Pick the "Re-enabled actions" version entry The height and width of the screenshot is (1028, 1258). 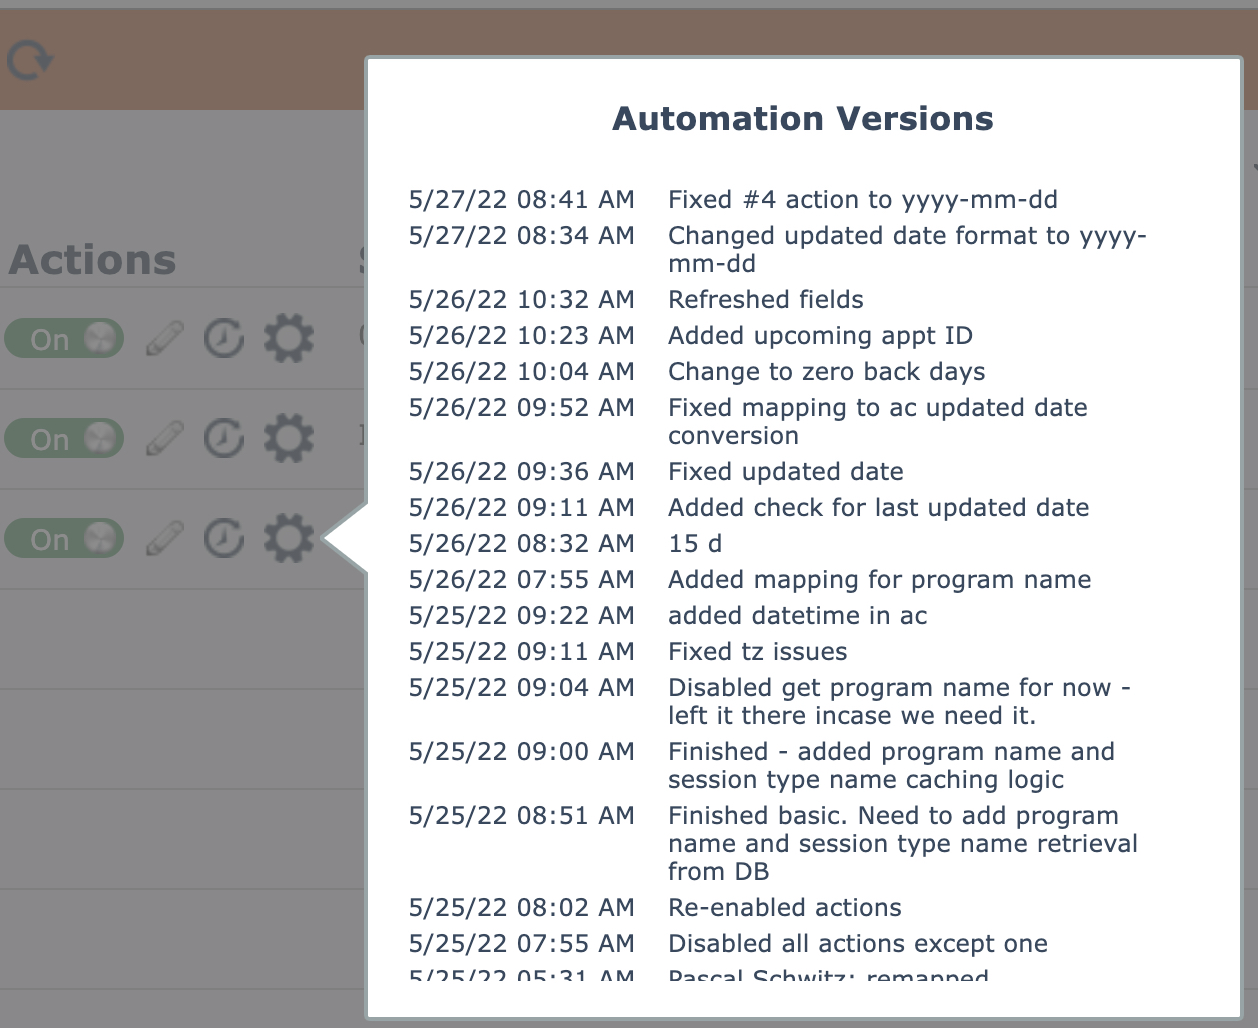(x=784, y=908)
